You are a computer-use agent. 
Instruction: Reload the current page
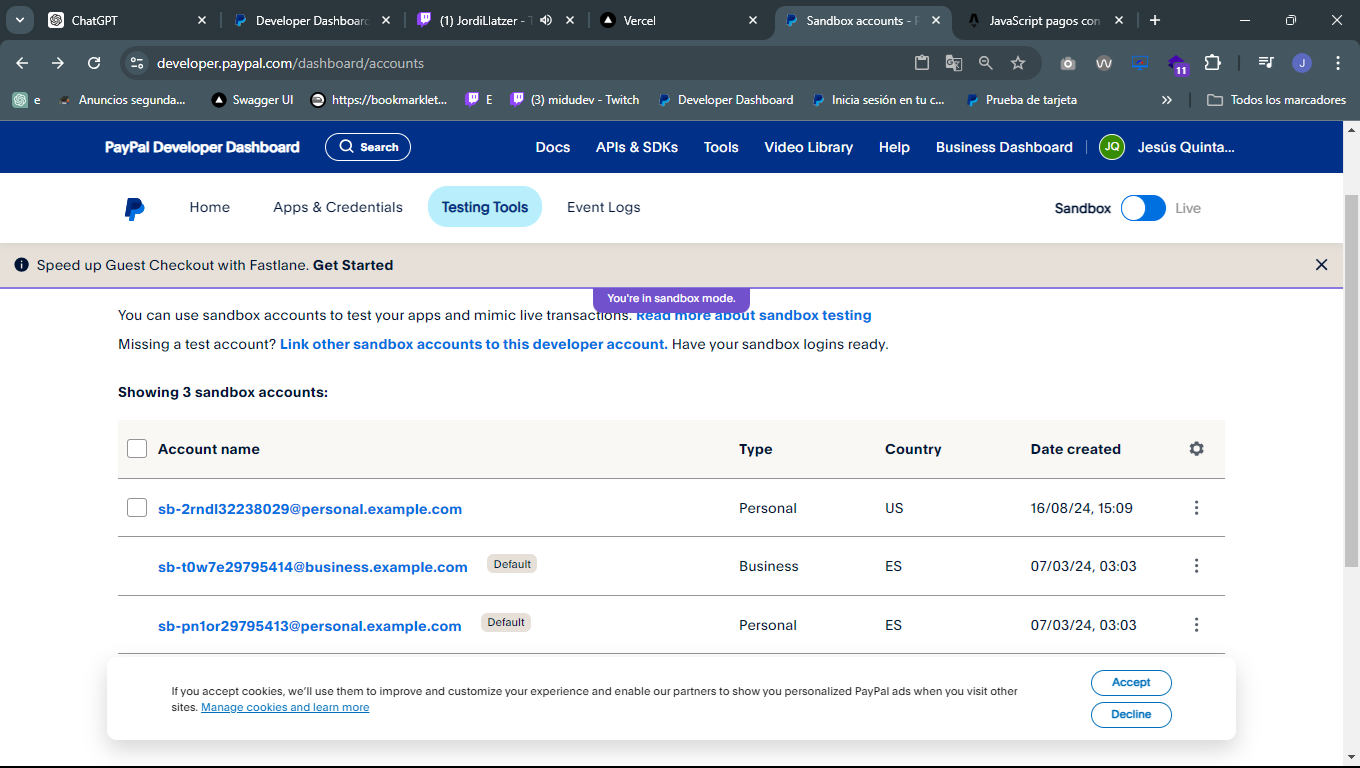[94, 63]
